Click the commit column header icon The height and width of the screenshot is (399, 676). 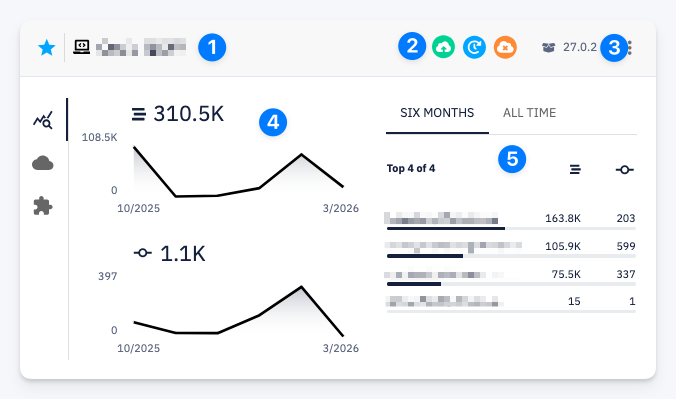click(x=625, y=170)
